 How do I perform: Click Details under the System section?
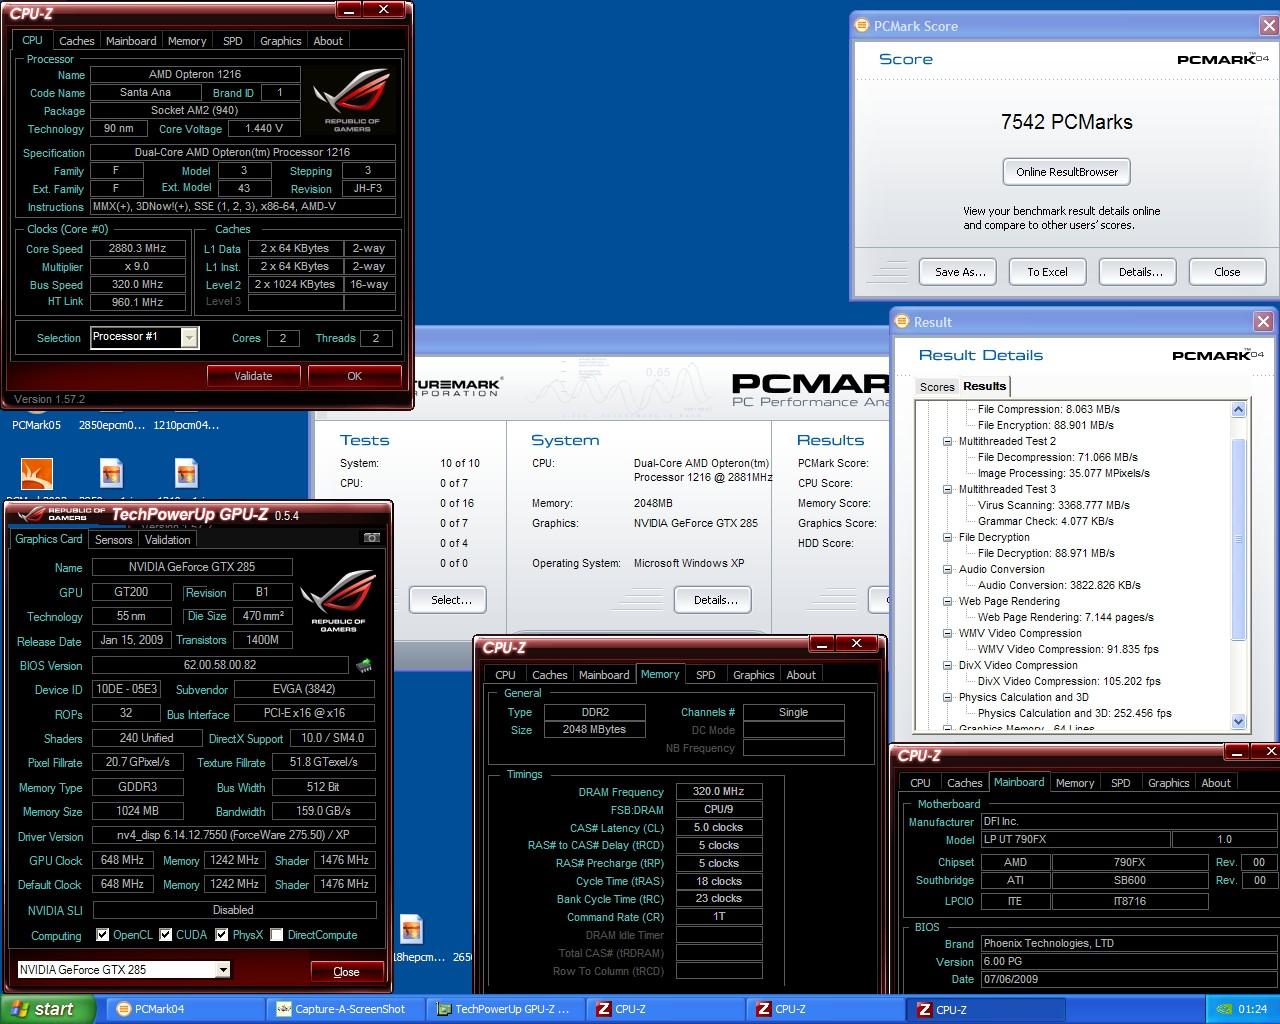pyautogui.click(x=715, y=600)
